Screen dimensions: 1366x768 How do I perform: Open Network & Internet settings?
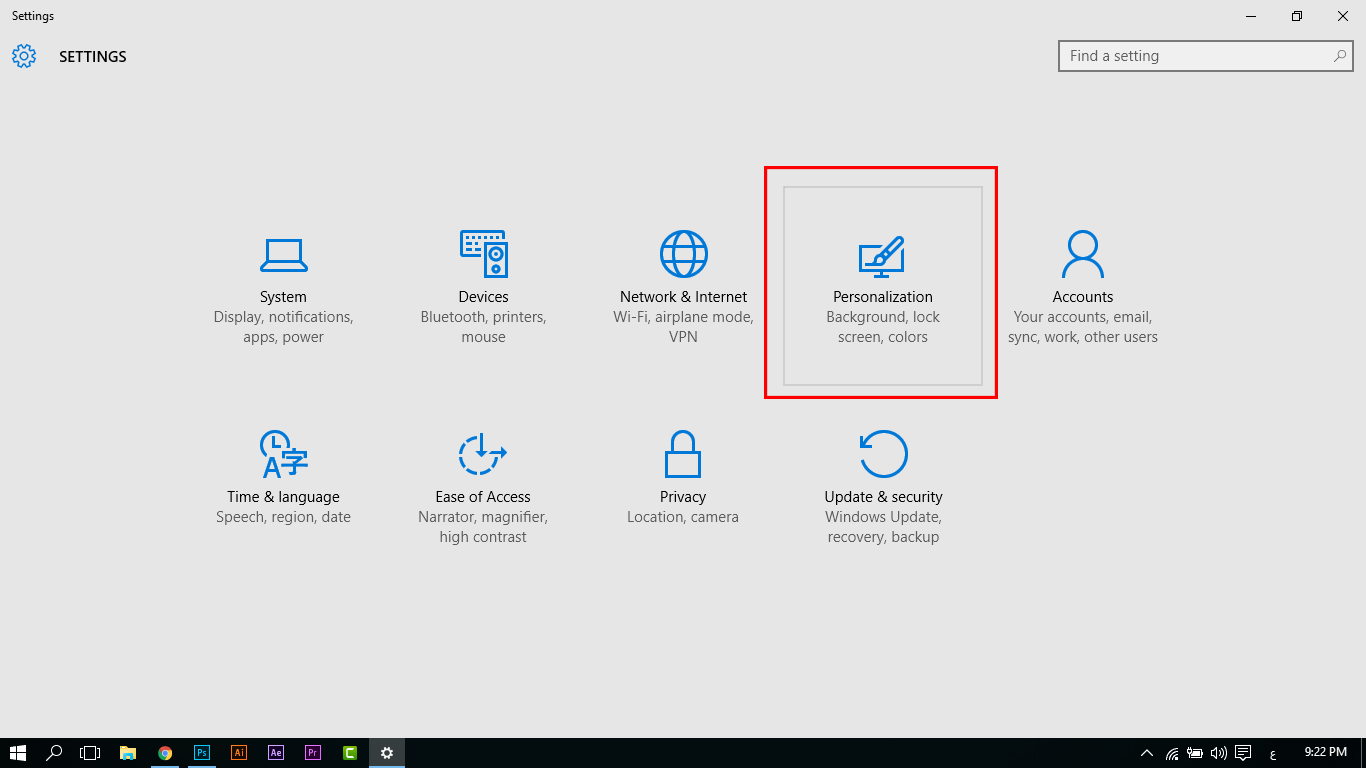(683, 287)
